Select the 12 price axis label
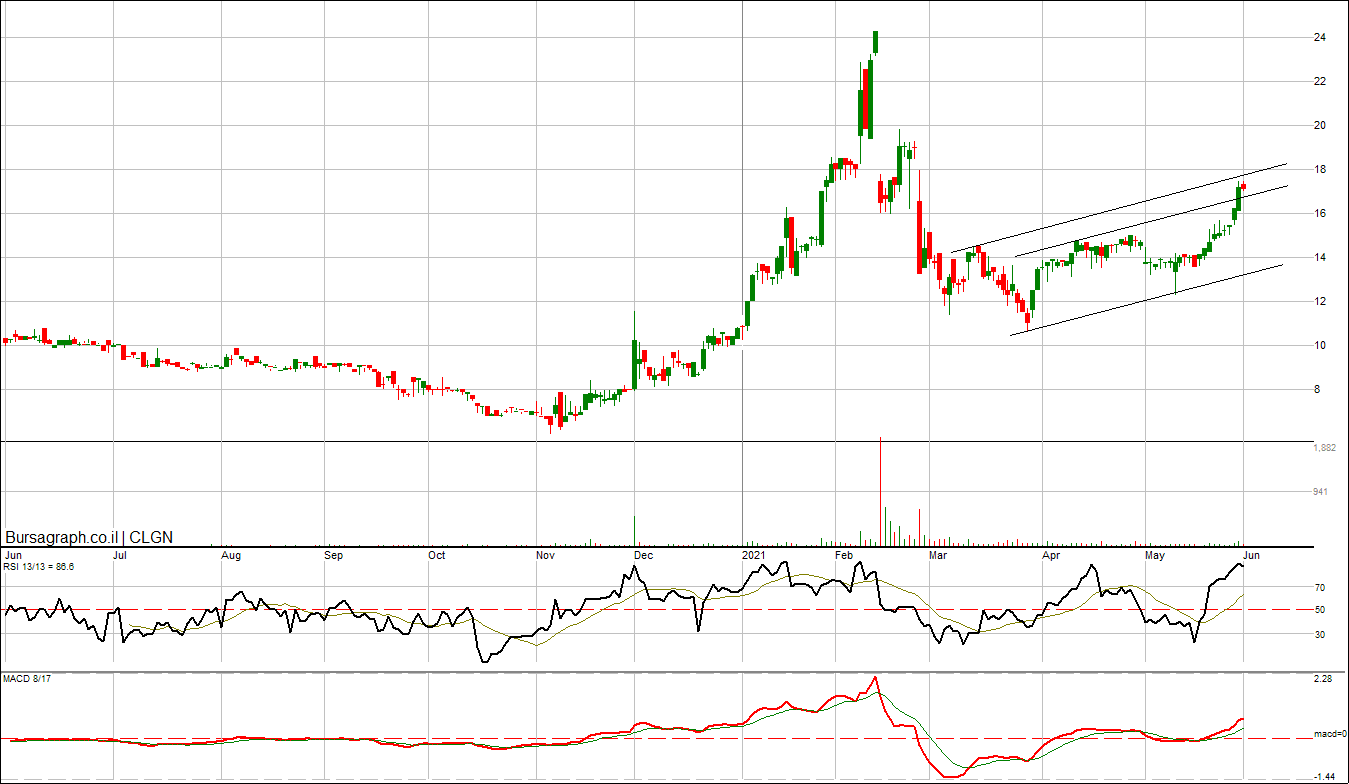The image size is (1349, 784). pyautogui.click(x=1319, y=302)
